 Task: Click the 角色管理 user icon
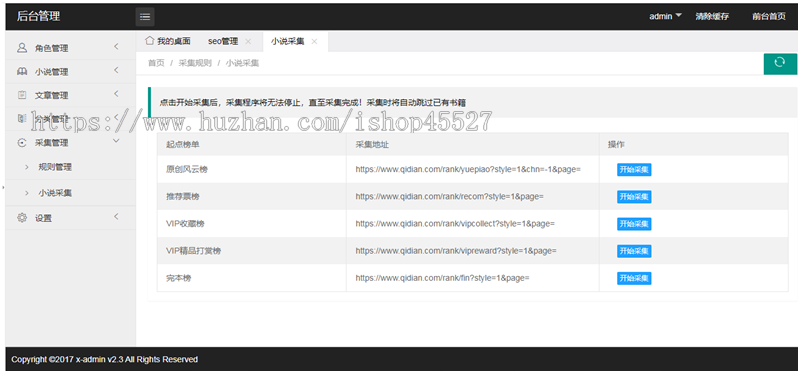click(22, 48)
